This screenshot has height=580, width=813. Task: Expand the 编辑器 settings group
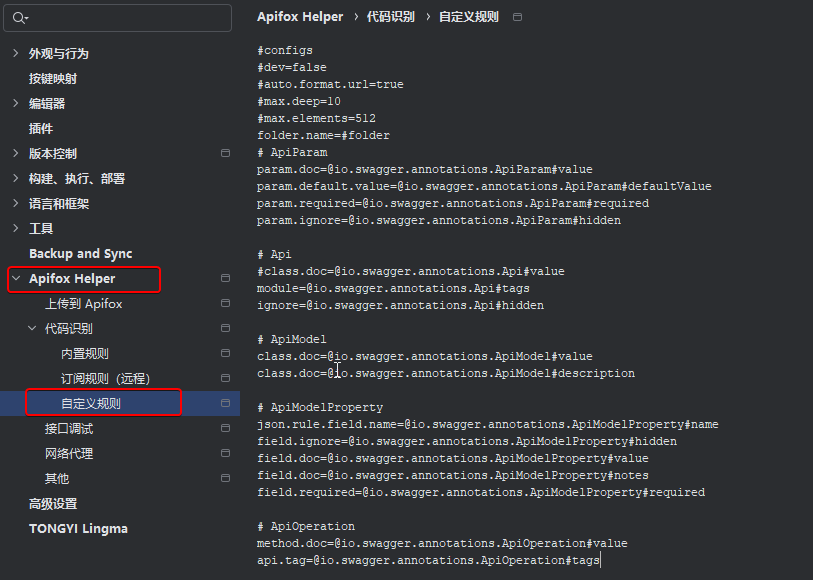tap(16, 103)
